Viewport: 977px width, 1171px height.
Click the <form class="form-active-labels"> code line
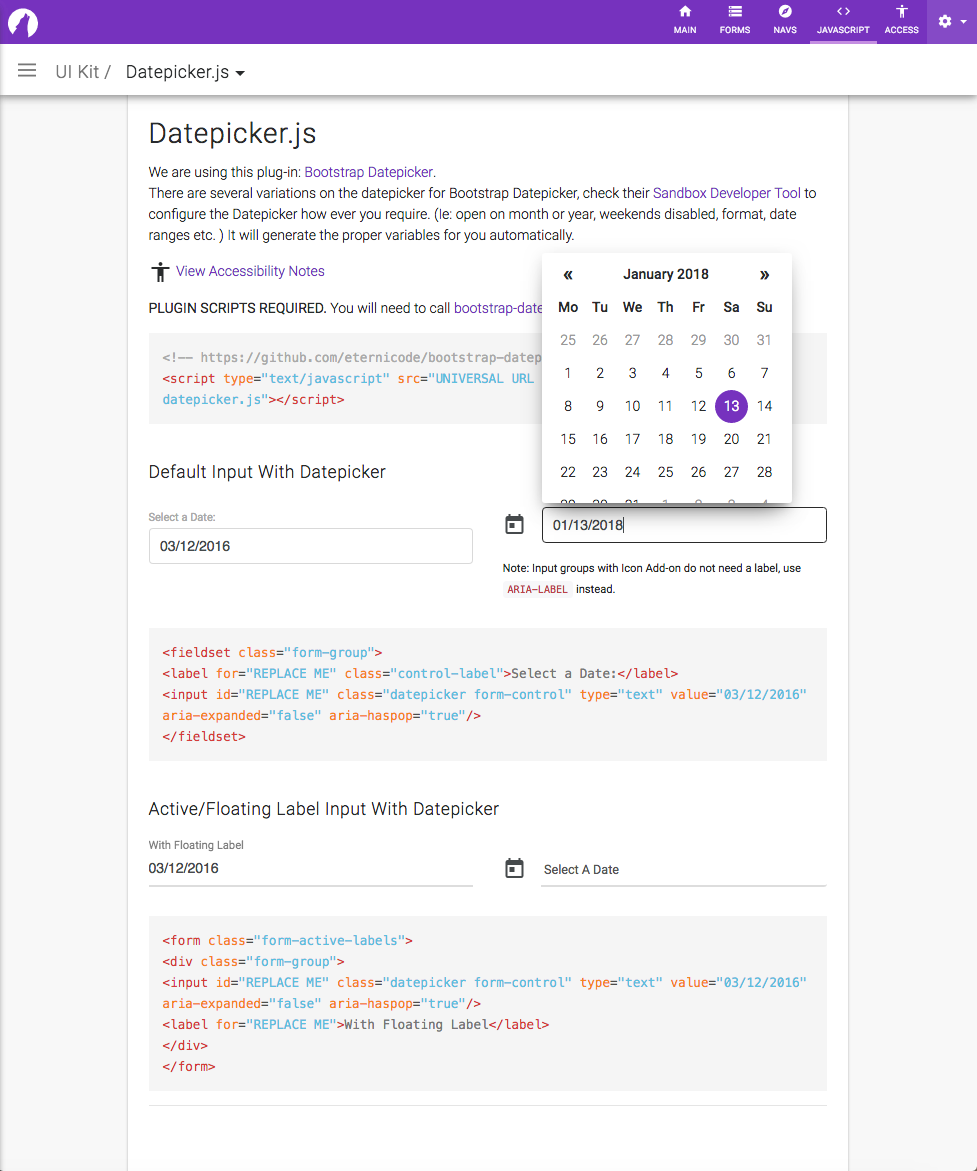point(288,940)
